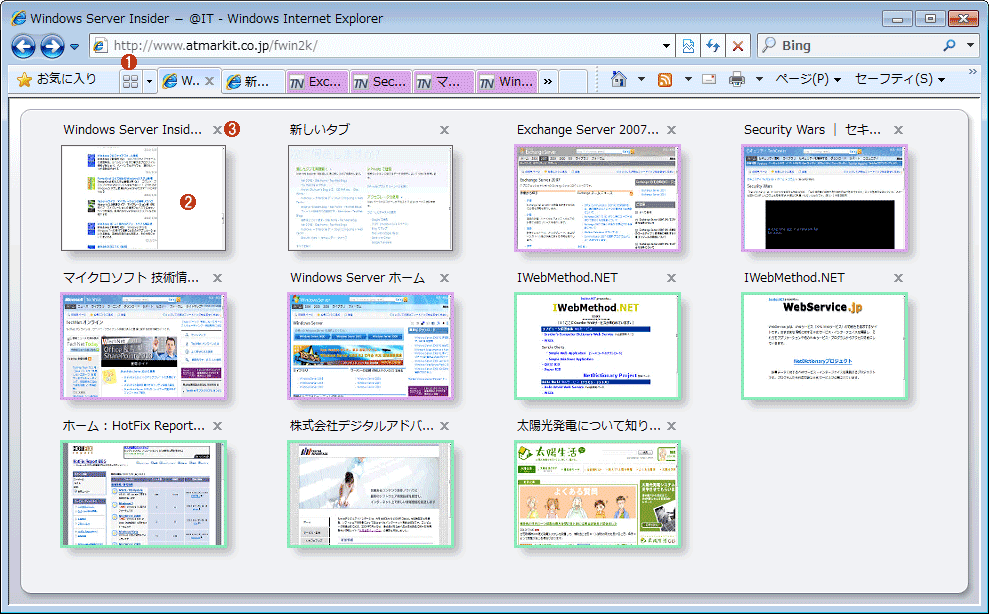Close the 太陽光発電について知り... quick tab
This screenshot has width=989, height=614.
coord(671,426)
